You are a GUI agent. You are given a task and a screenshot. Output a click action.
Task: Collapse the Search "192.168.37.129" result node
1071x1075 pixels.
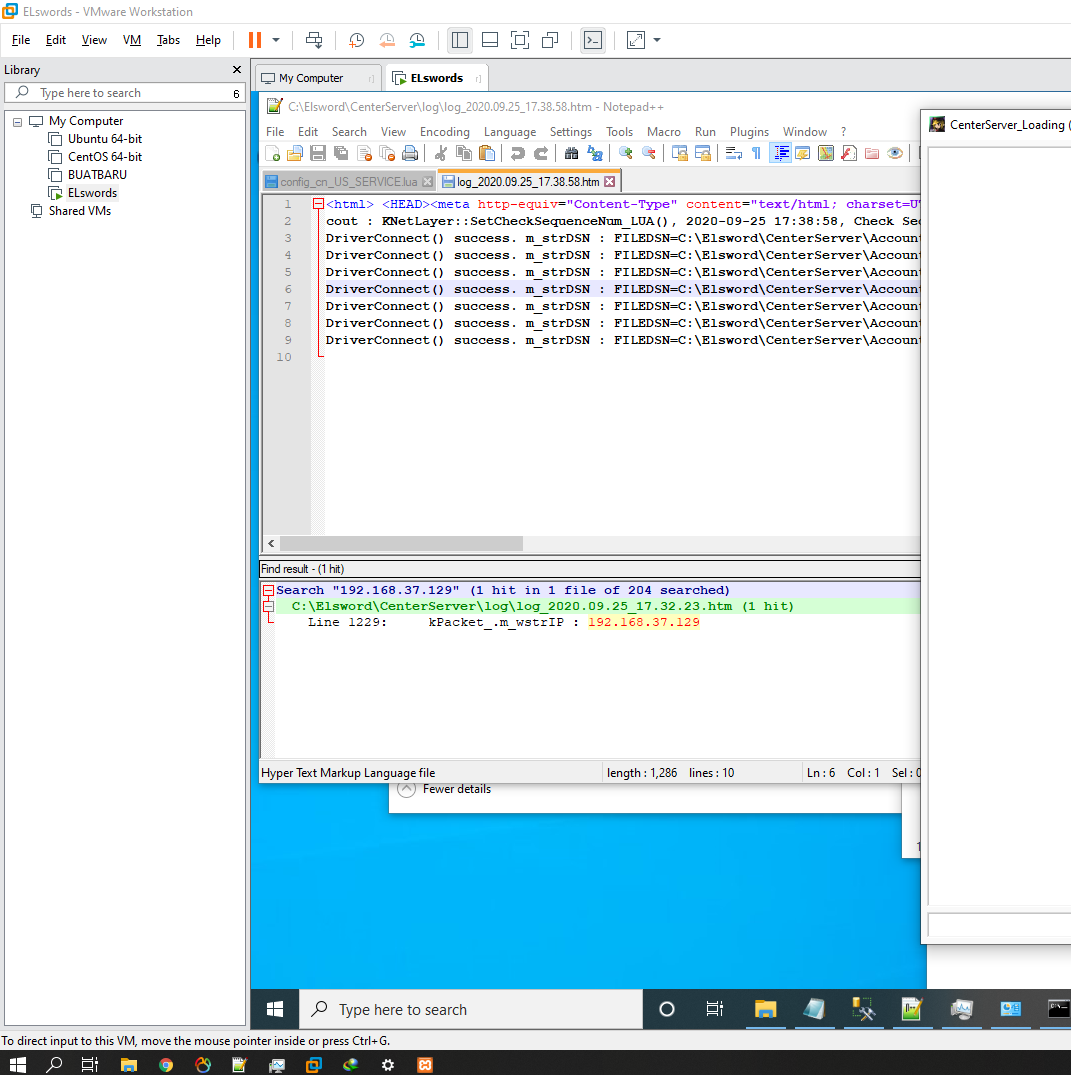(269, 590)
